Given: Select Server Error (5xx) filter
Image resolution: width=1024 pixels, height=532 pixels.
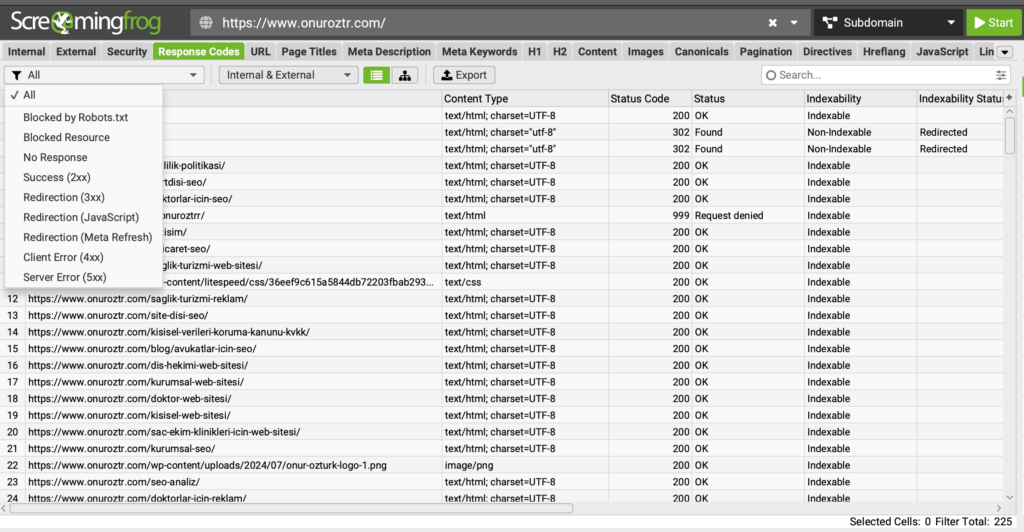Looking at the screenshot, I should (64, 277).
